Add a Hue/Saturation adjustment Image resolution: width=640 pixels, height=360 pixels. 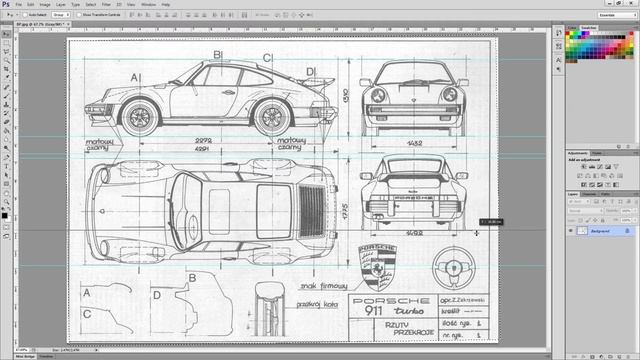580,176
